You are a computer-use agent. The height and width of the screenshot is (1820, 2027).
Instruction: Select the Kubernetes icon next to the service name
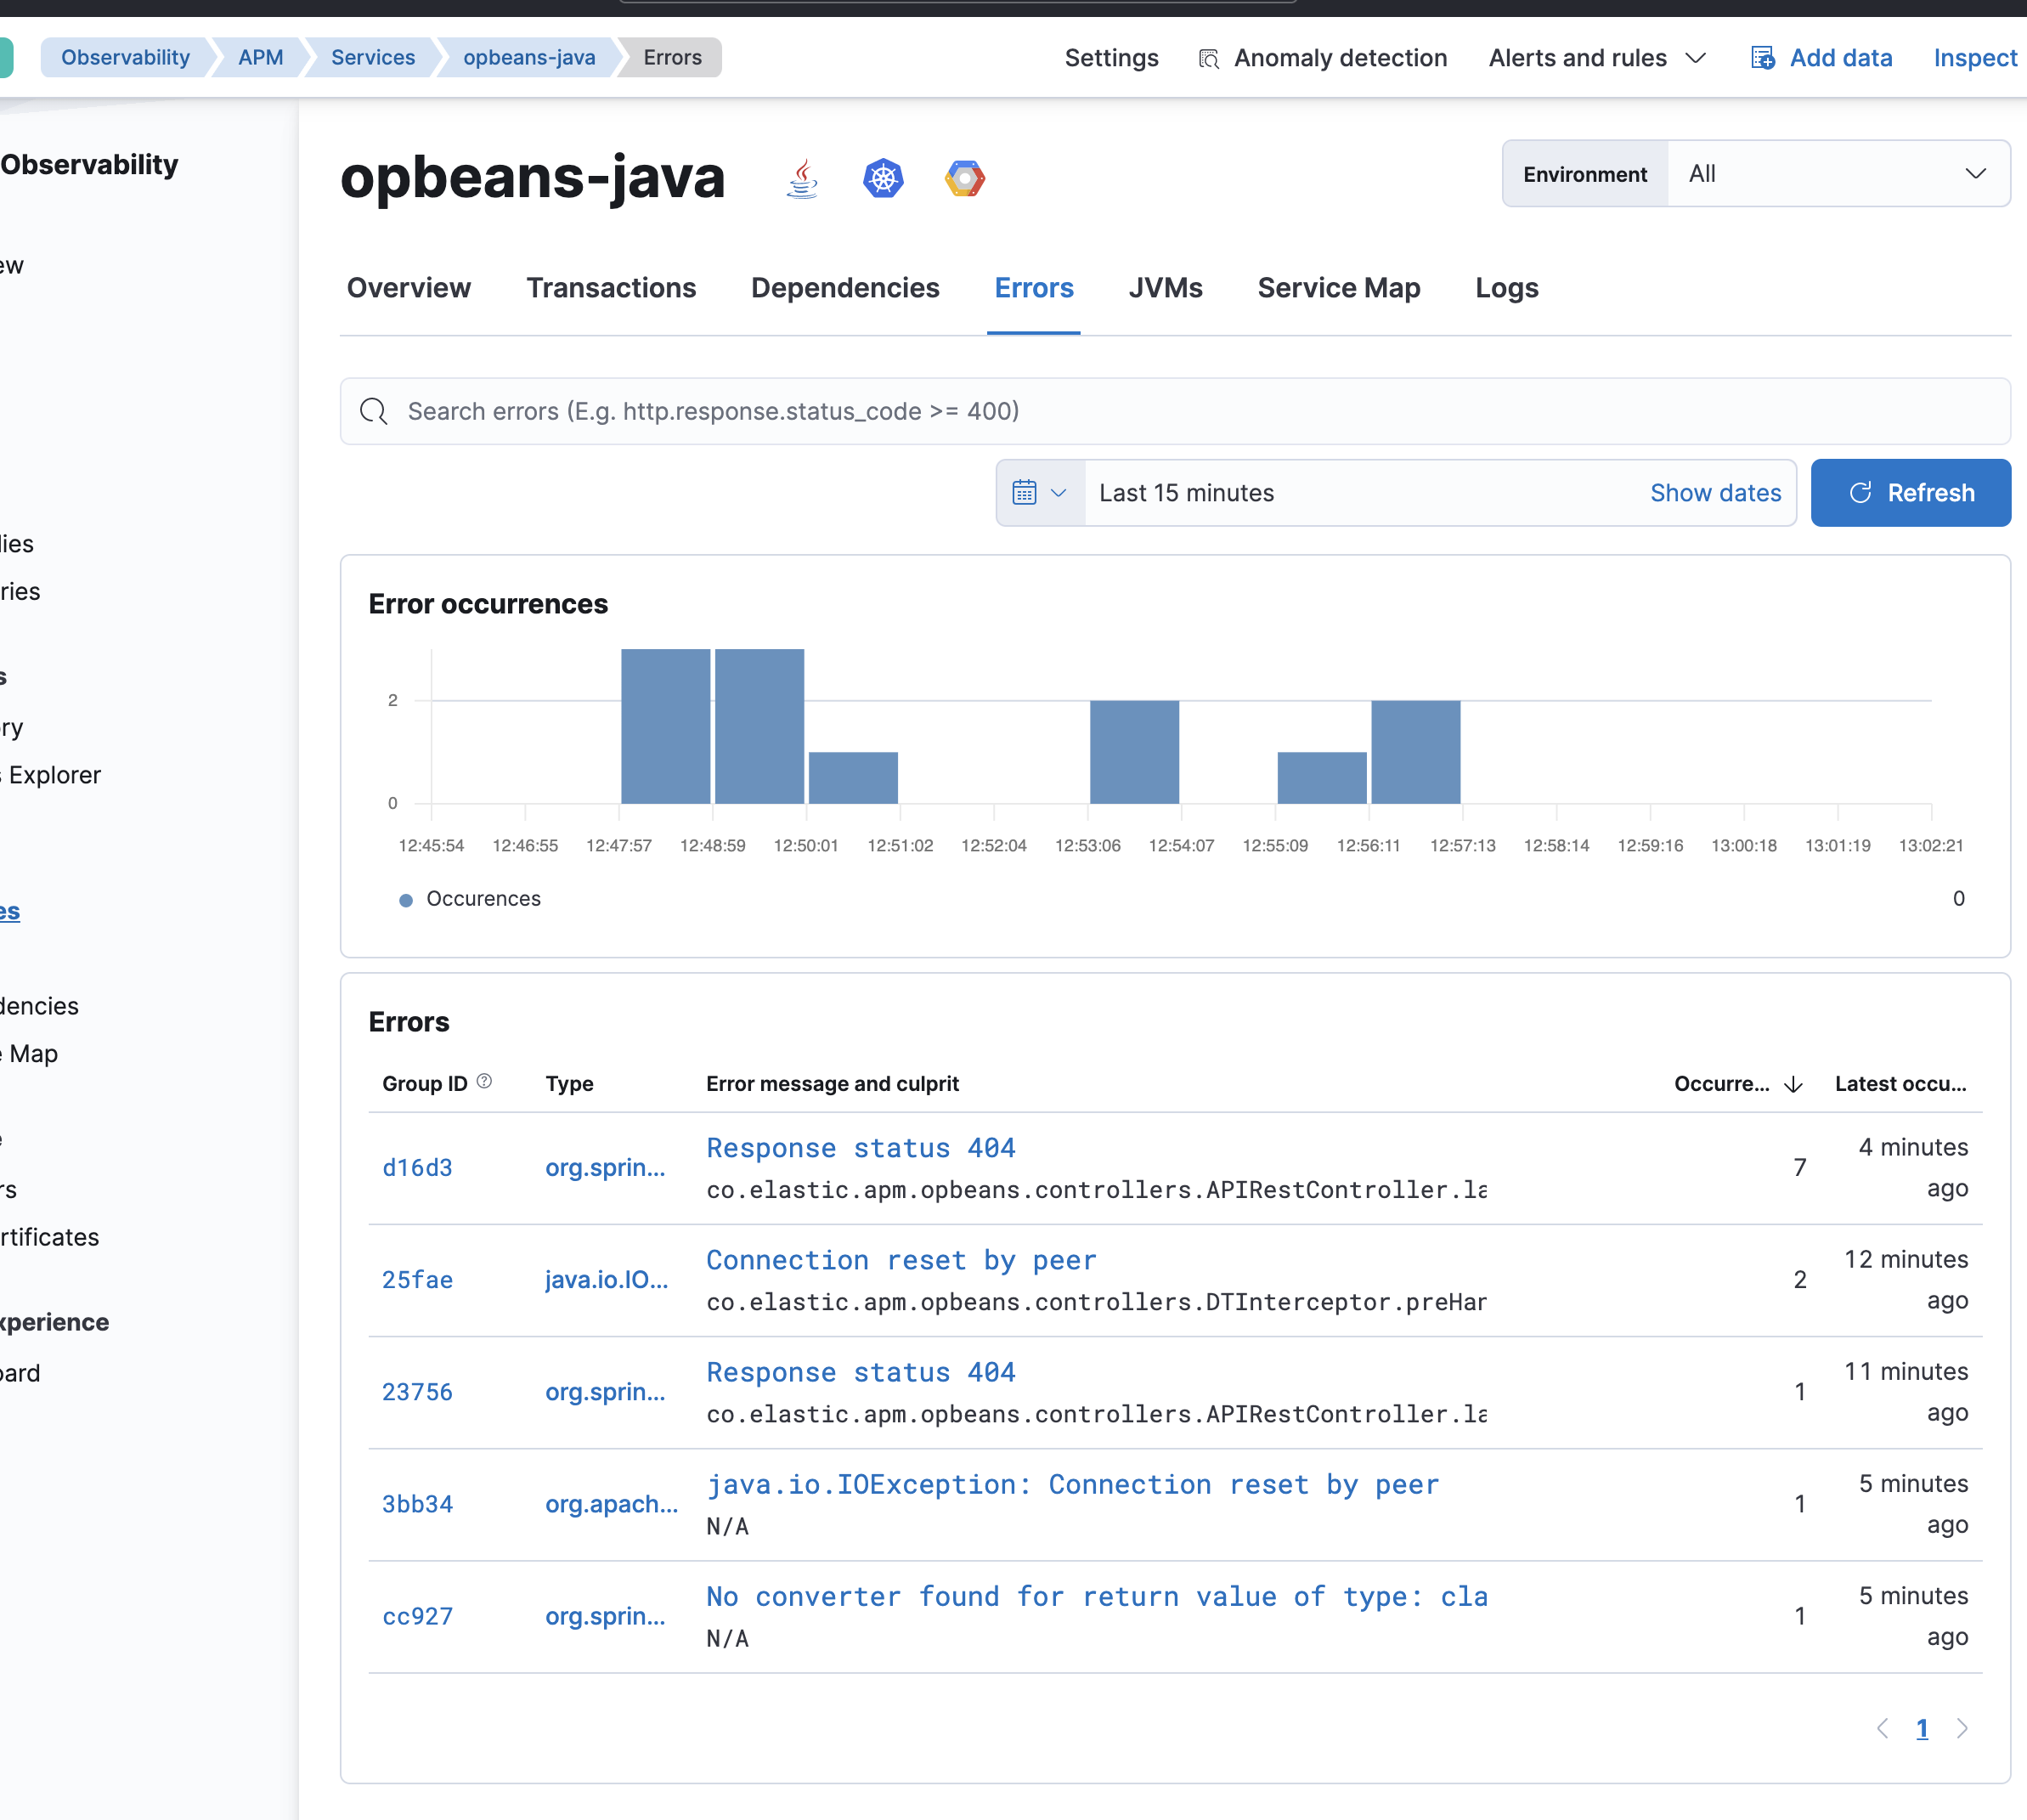pos(884,178)
